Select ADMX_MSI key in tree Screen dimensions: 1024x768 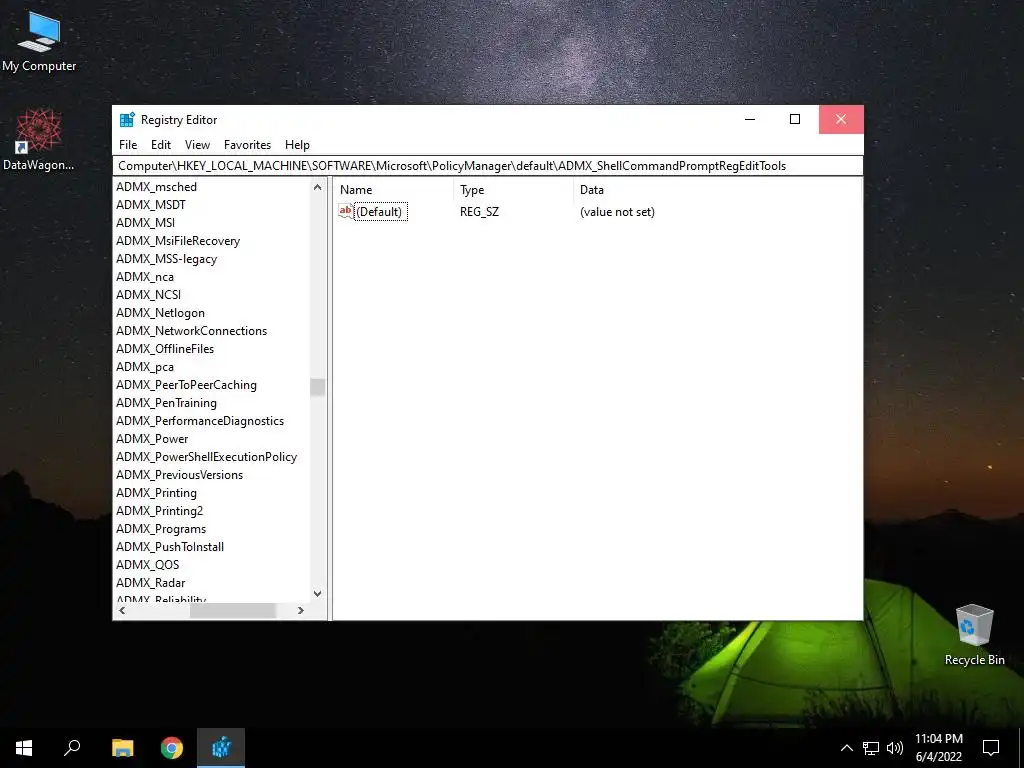(145, 223)
